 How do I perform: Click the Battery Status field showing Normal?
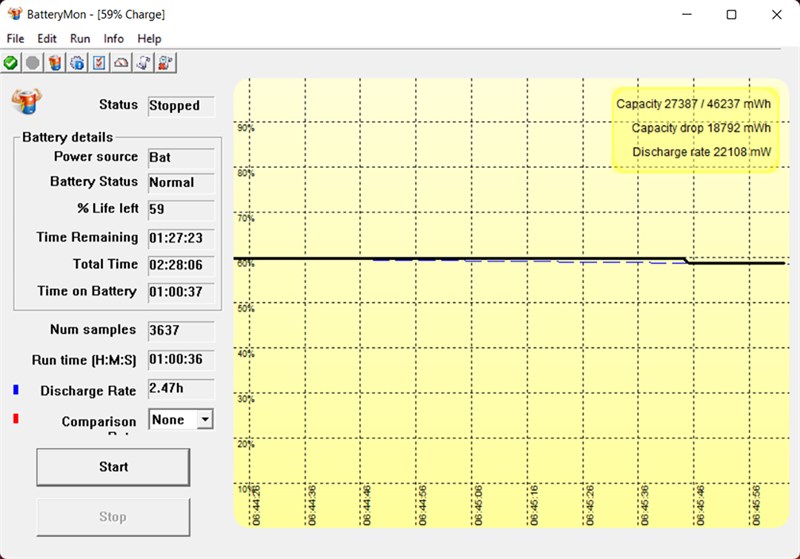click(x=181, y=183)
